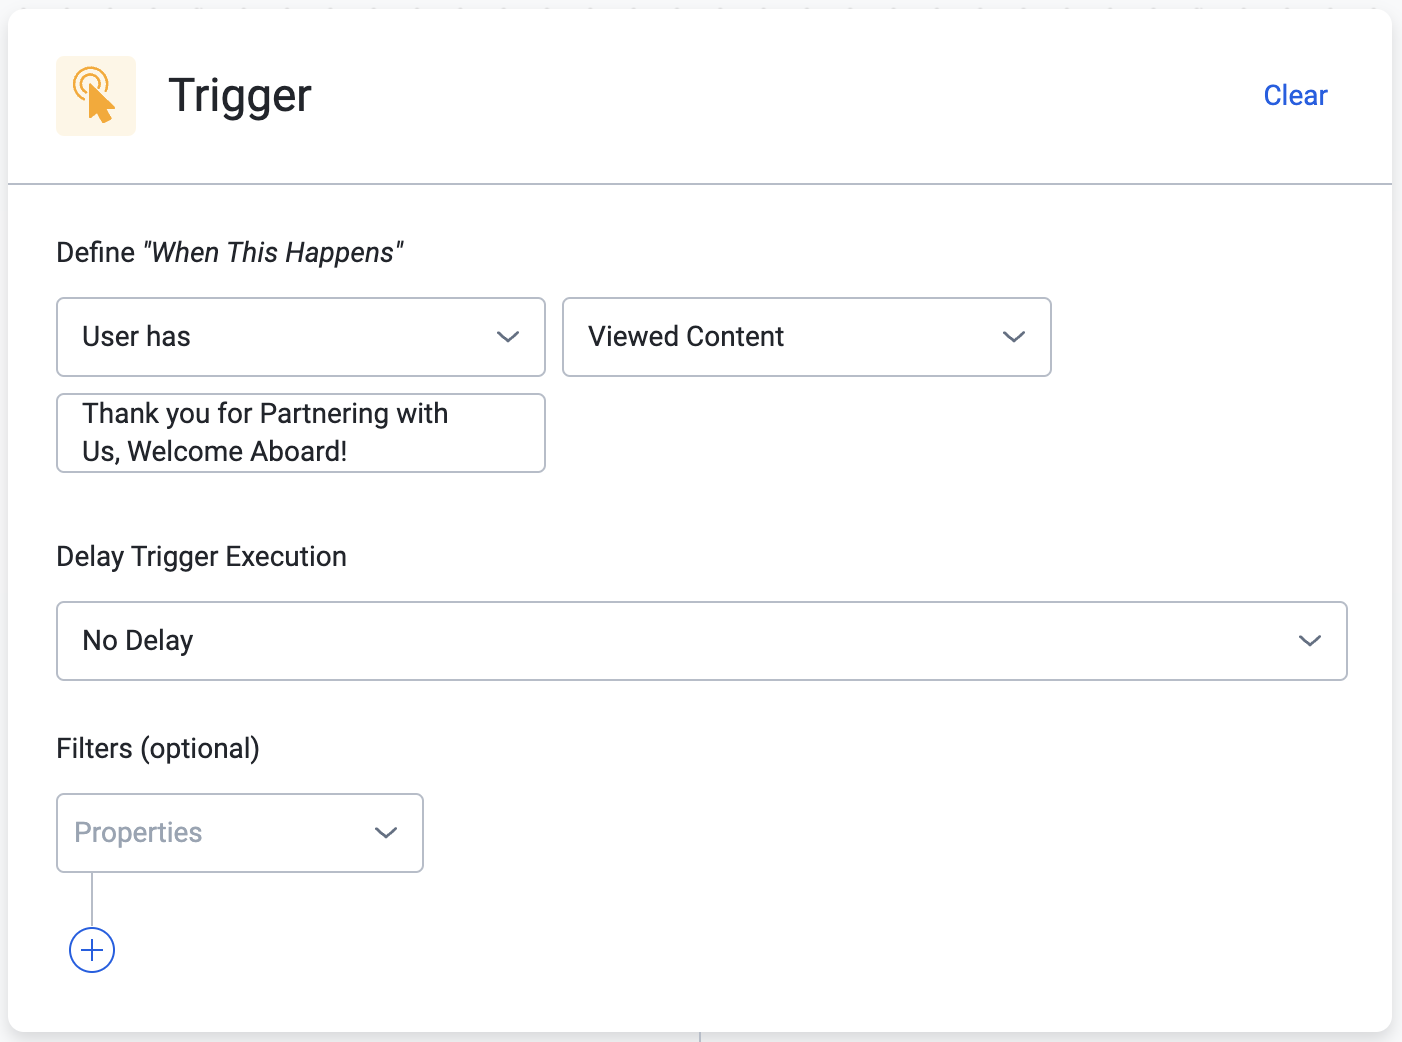Open the Viewed Content event dropdown

(807, 337)
